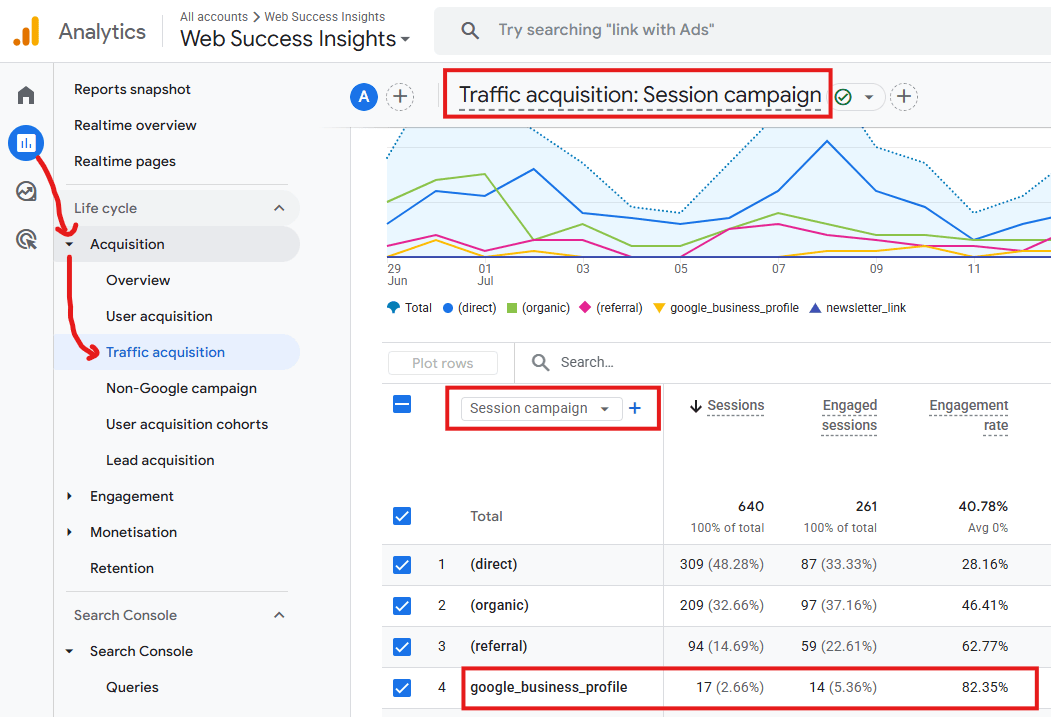
Task: Toggle the (direct) legend blue dot
Action: tap(448, 308)
